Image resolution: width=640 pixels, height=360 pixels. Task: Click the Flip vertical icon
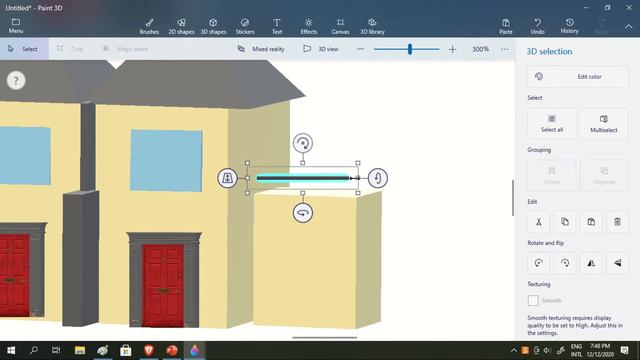click(617, 263)
